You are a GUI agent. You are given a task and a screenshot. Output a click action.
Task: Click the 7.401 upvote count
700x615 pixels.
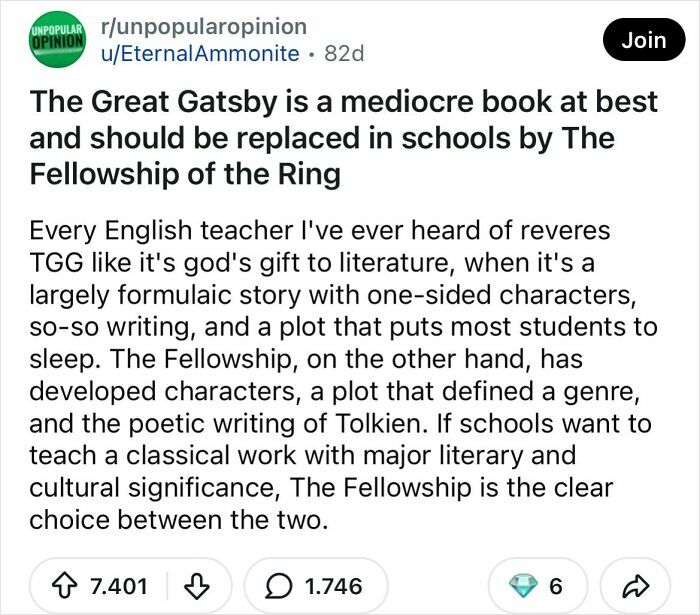point(119,586)
